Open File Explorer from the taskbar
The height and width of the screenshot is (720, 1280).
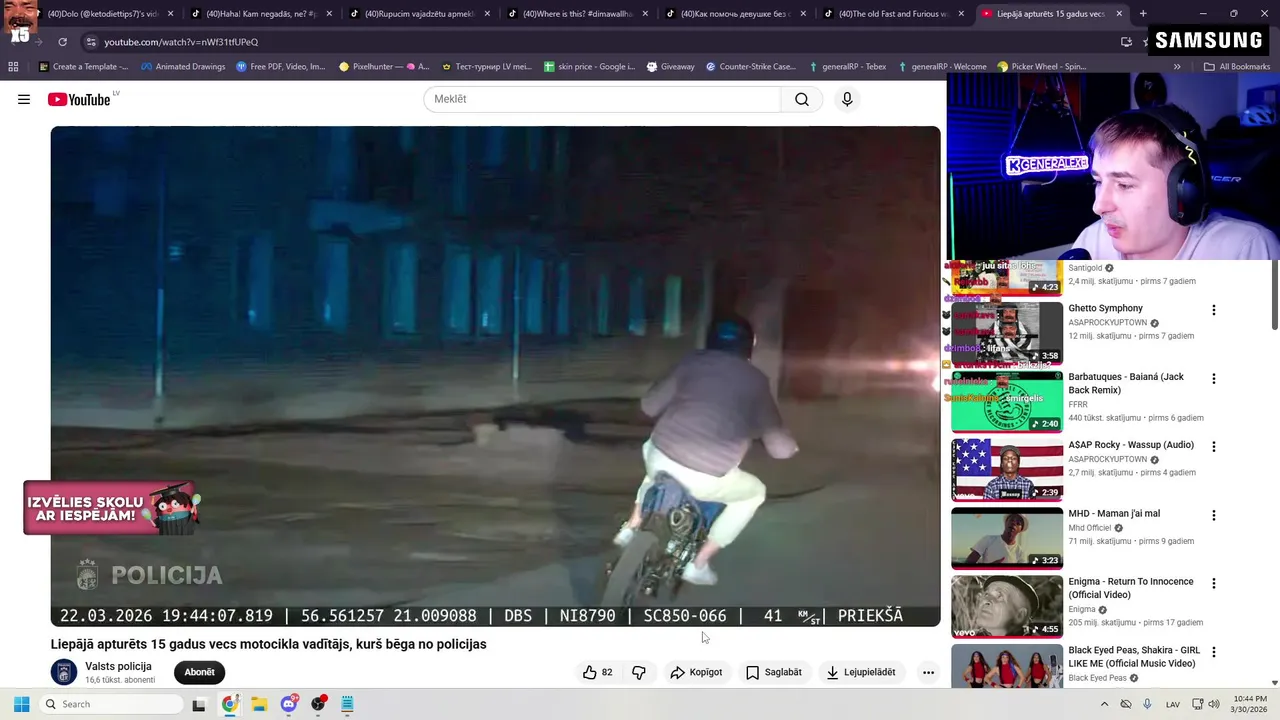pos(259,704)
